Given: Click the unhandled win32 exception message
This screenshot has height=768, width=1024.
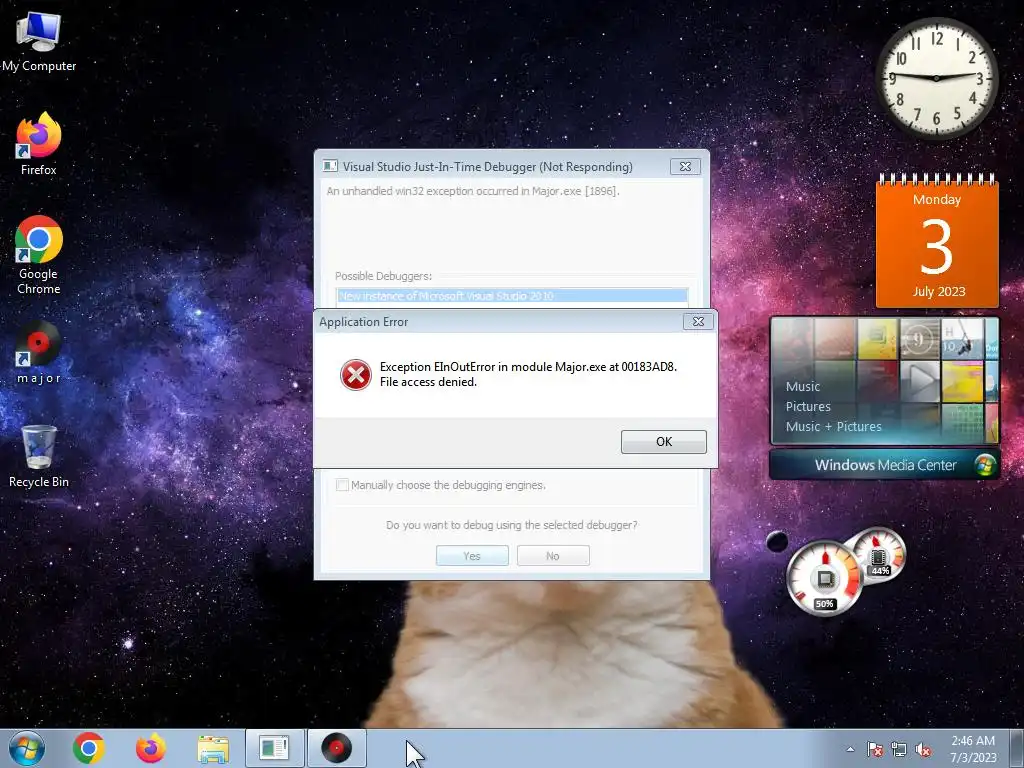Looking at the screenshot, I should [x=473, y=191].
